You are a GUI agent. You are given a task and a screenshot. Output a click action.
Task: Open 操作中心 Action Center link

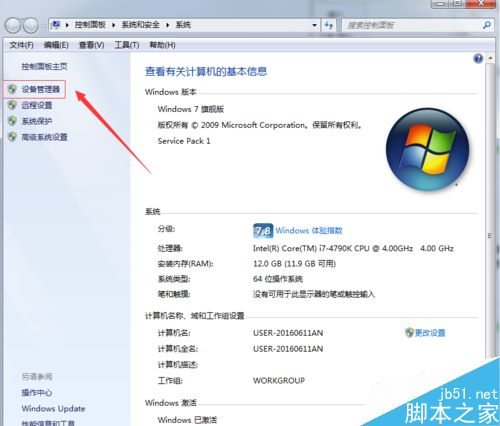[x=37, y=393]
